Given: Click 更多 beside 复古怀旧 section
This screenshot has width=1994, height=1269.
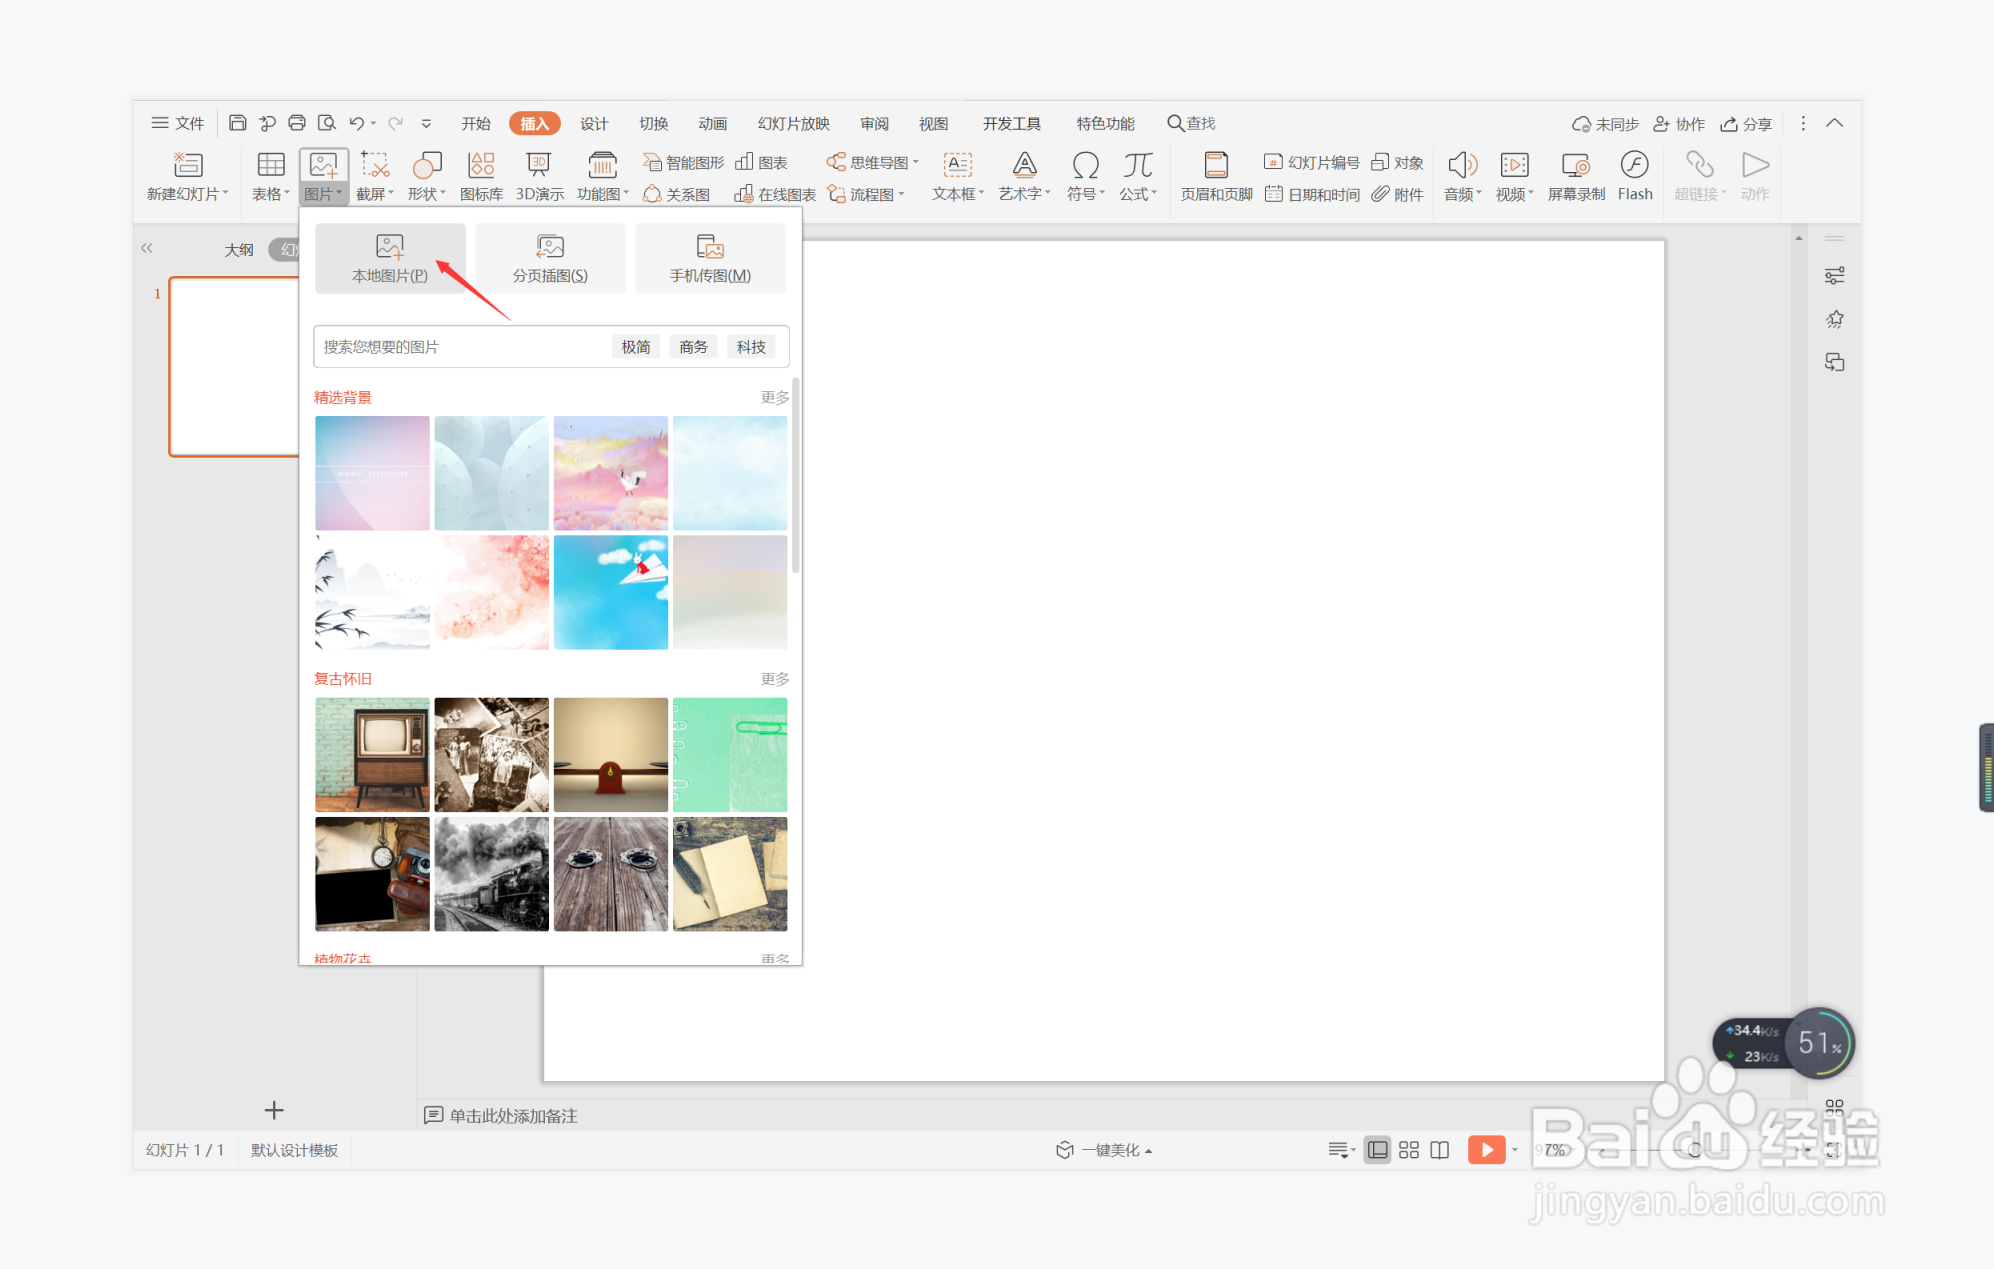Looking at the screenshot, I should tap(774, 679).
